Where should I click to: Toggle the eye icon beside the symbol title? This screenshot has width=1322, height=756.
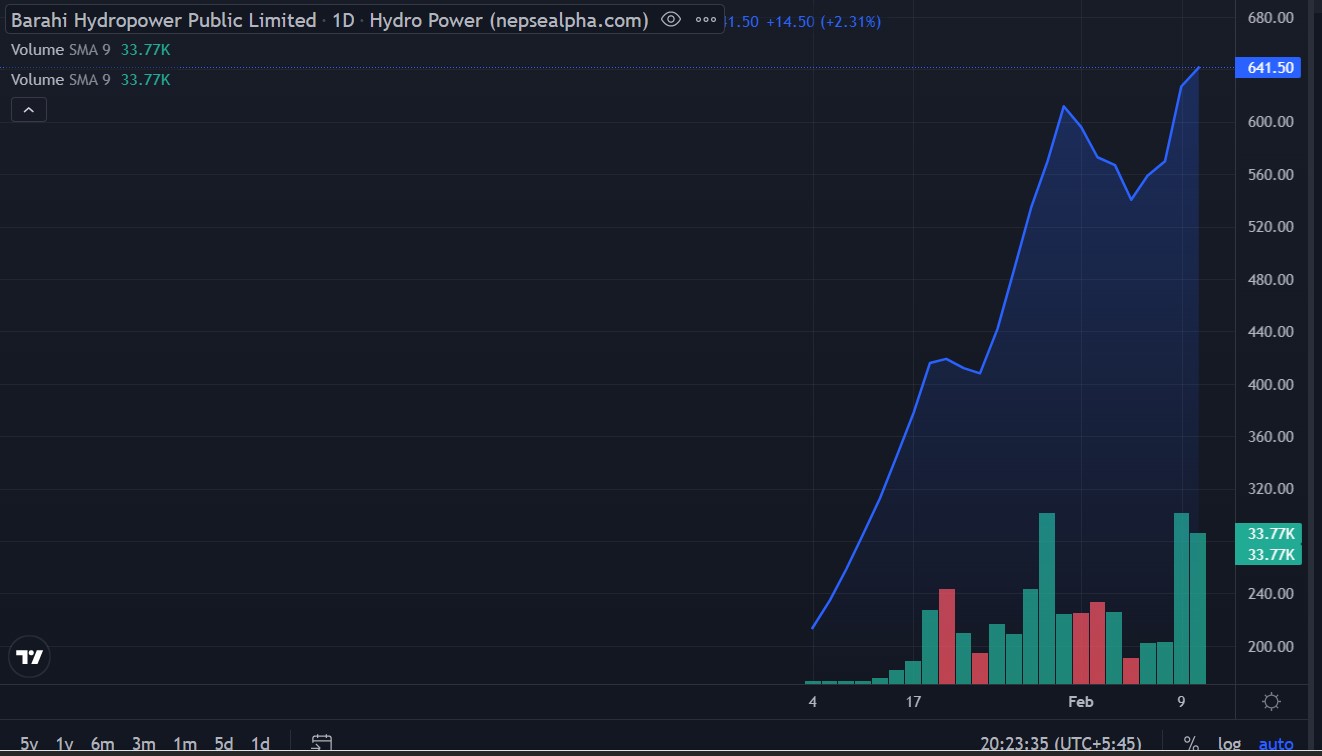coord(671,19)
